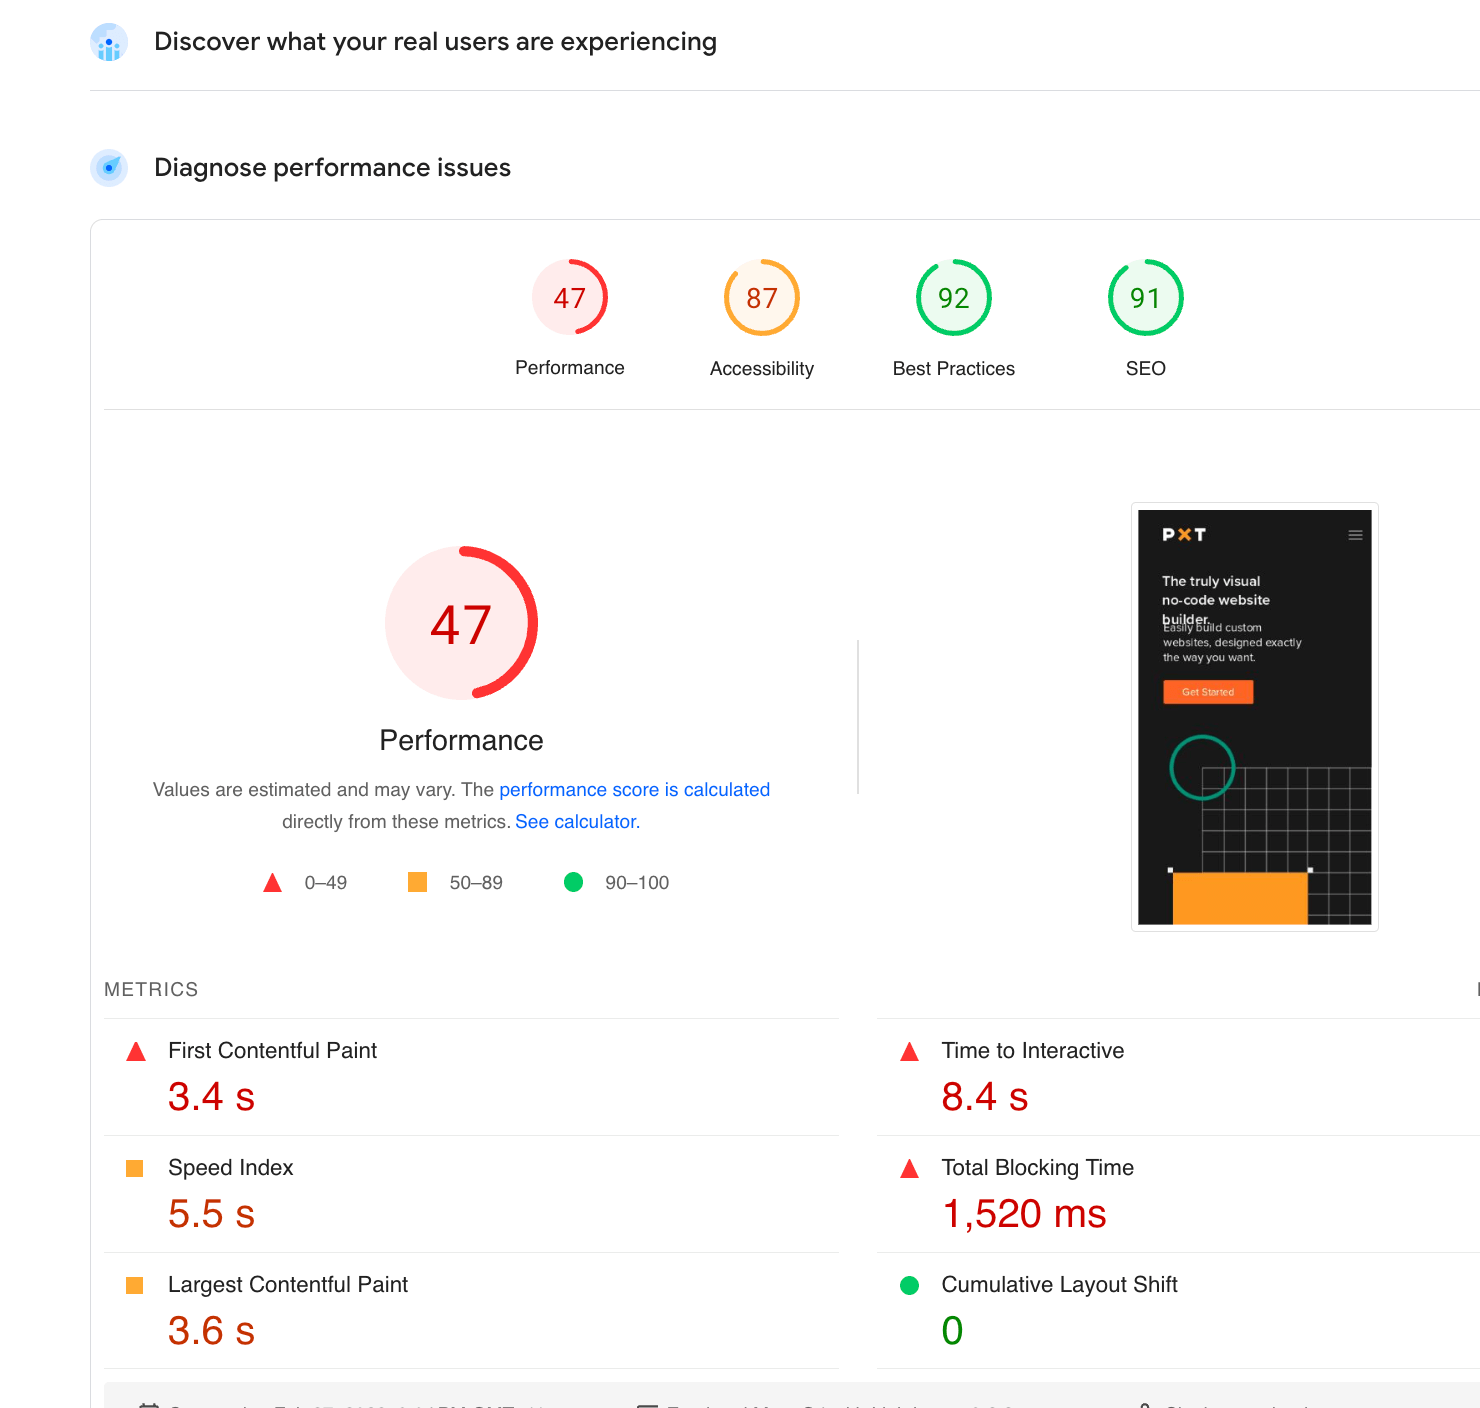The width and height of the screenshot is (1480, 1408).
Task: Click the red triangle beside Total Blocking Time
Action: 909,1167
